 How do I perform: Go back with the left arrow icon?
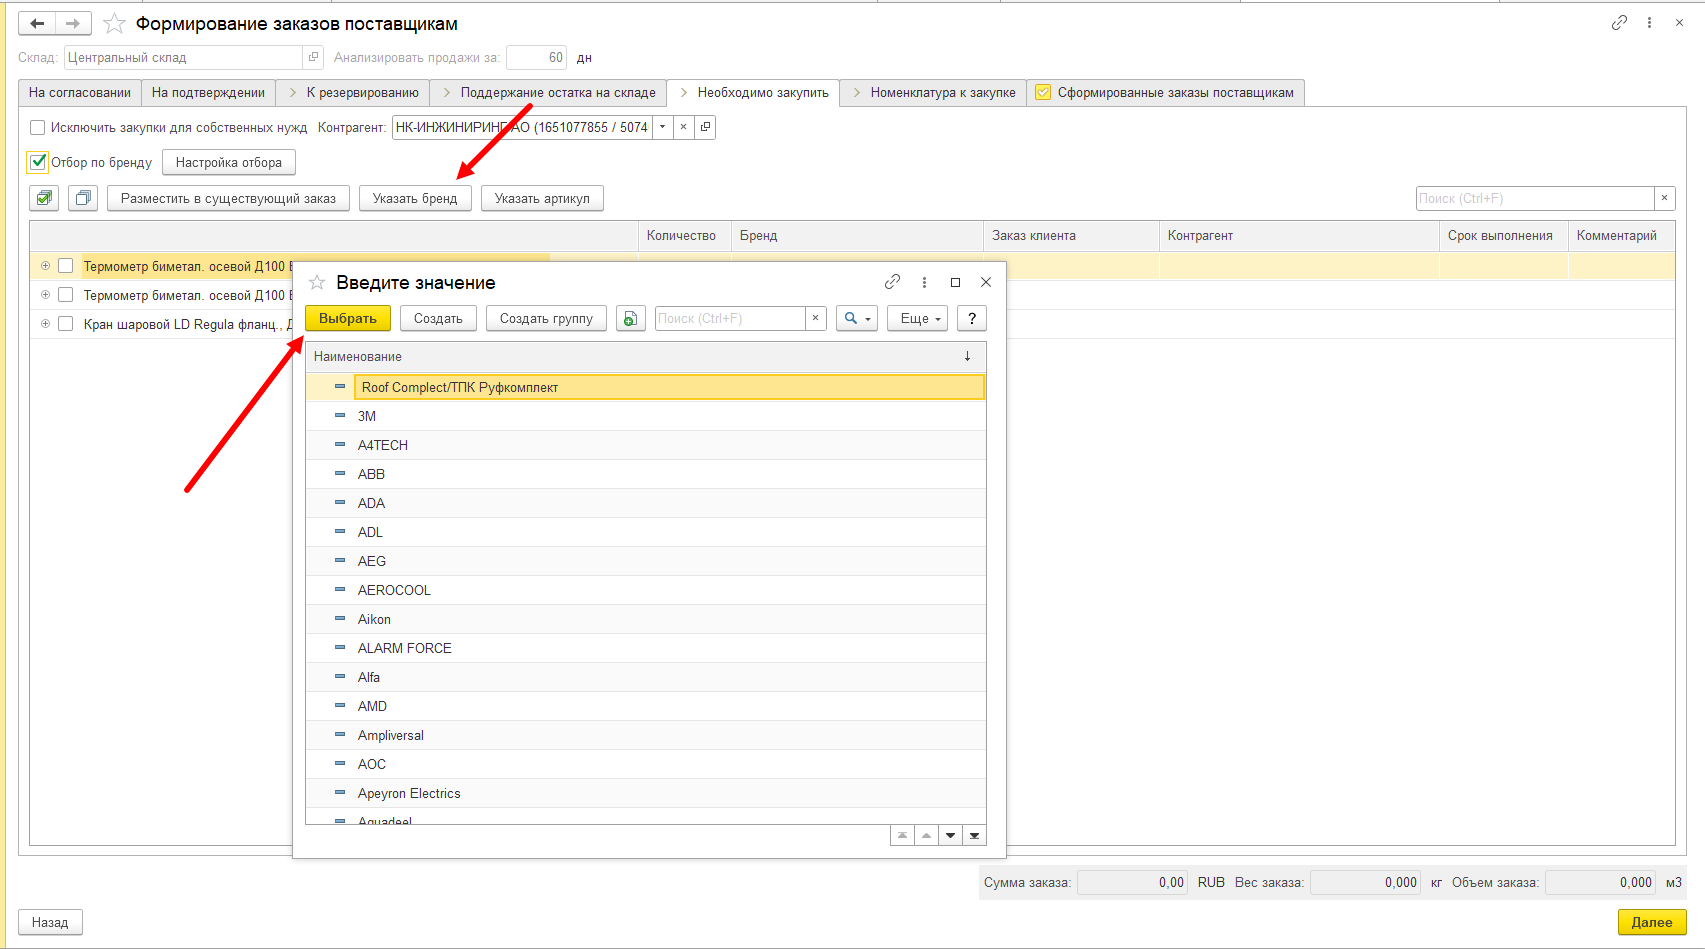tap(37, 23)
